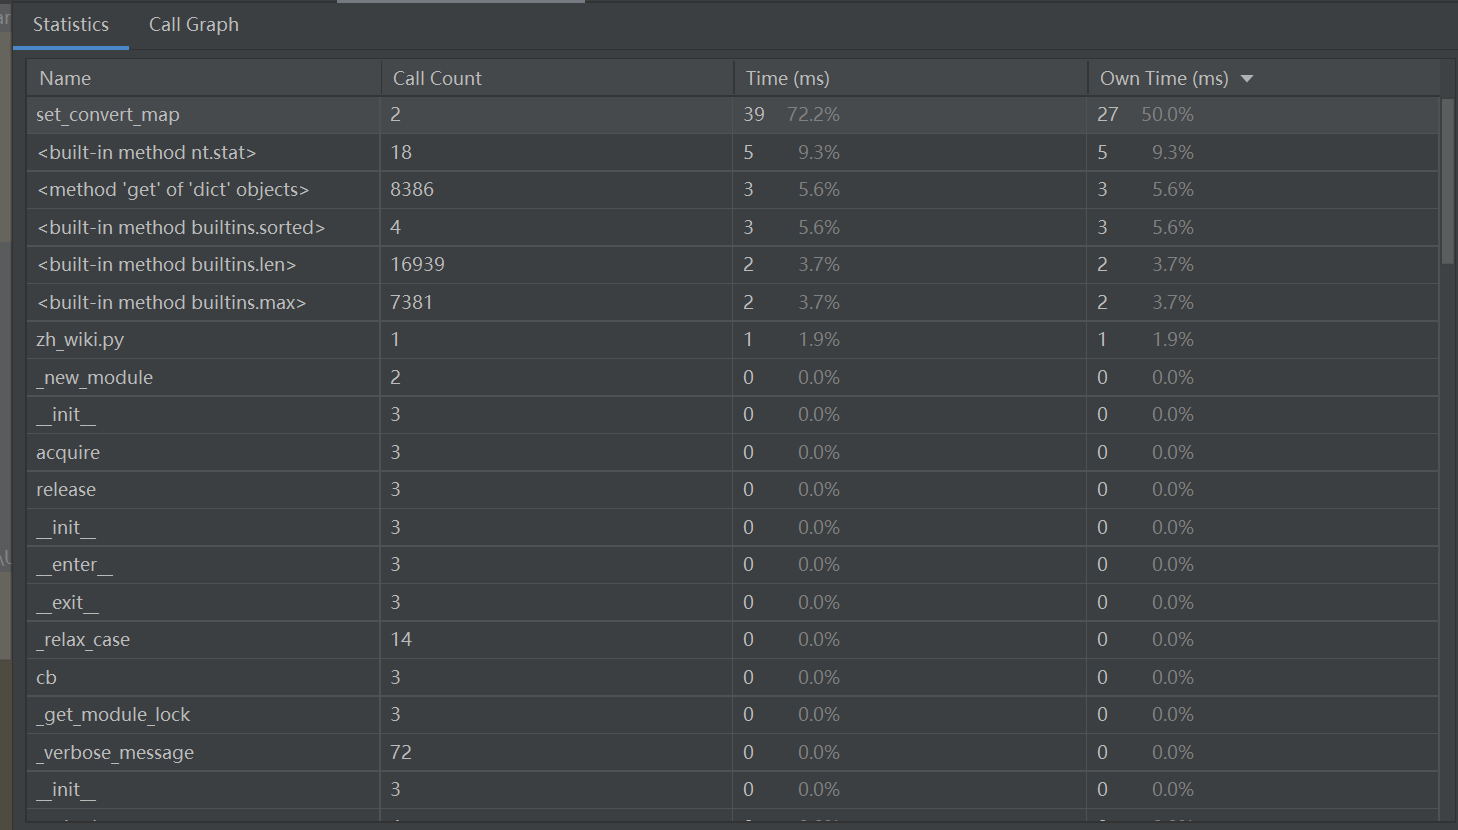Select the _get_module_lock row

(x=113, y=715)
